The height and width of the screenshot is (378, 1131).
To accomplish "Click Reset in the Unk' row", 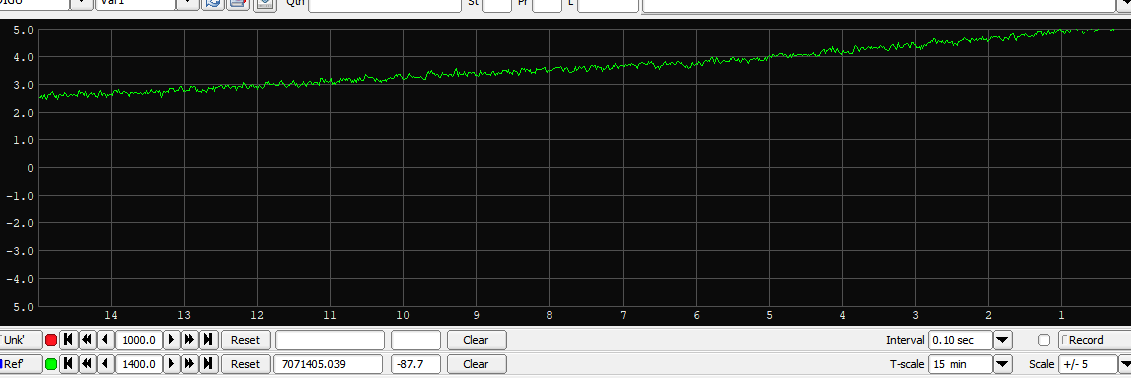I will [245, 340].
